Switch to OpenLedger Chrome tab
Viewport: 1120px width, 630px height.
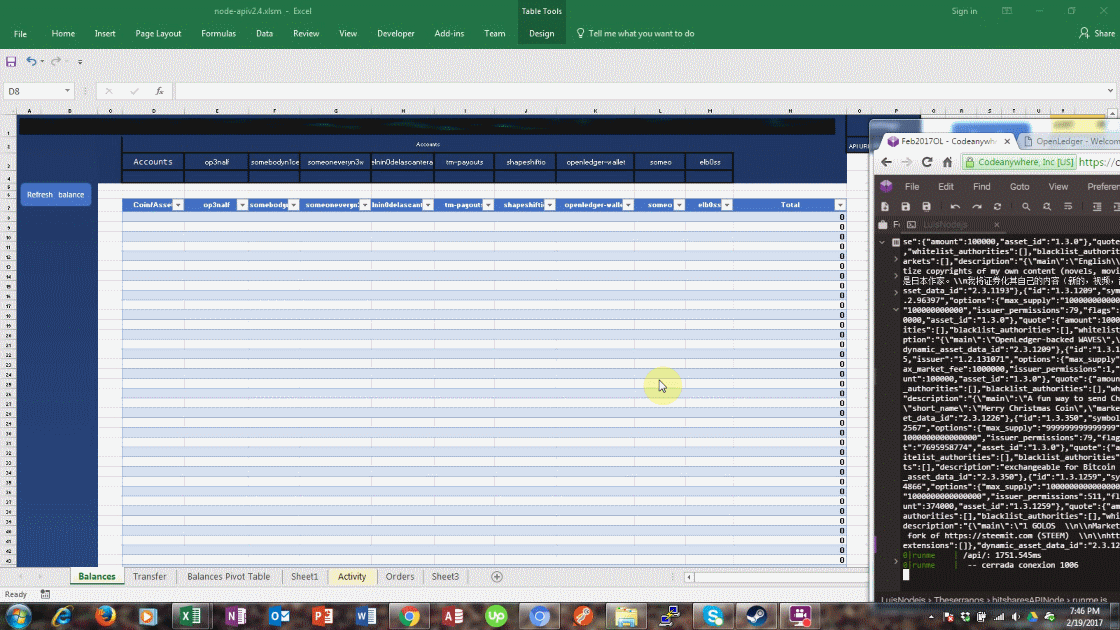(1069, 141)
